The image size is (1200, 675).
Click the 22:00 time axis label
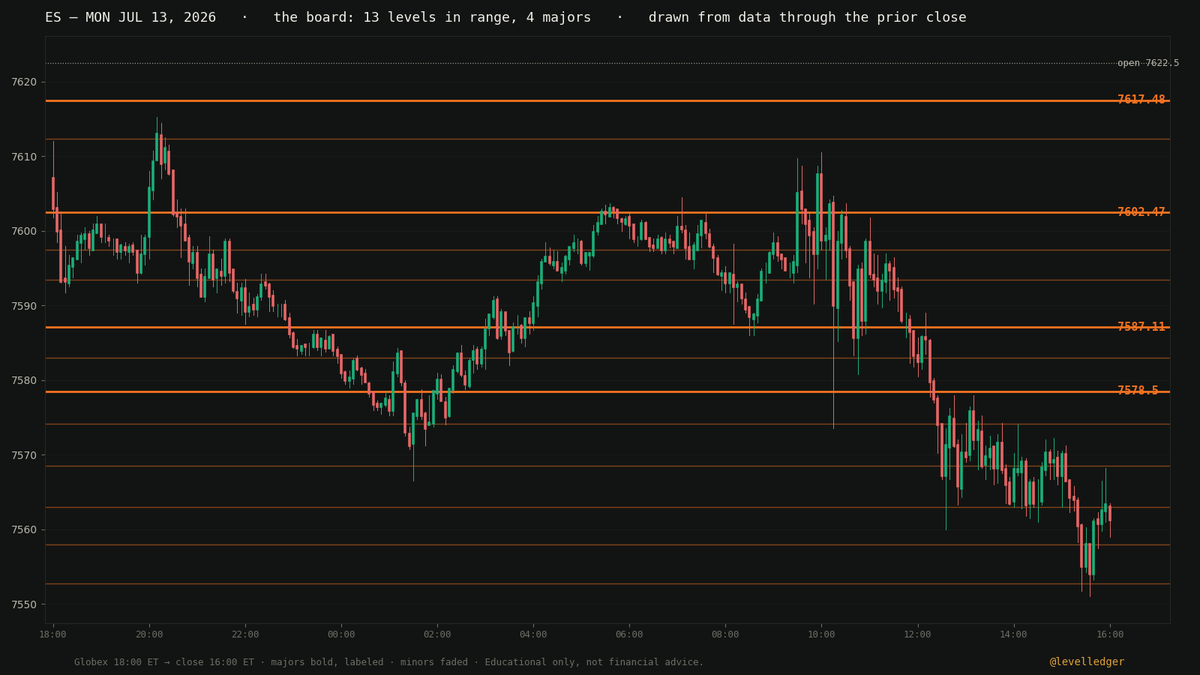pos(245,634)
